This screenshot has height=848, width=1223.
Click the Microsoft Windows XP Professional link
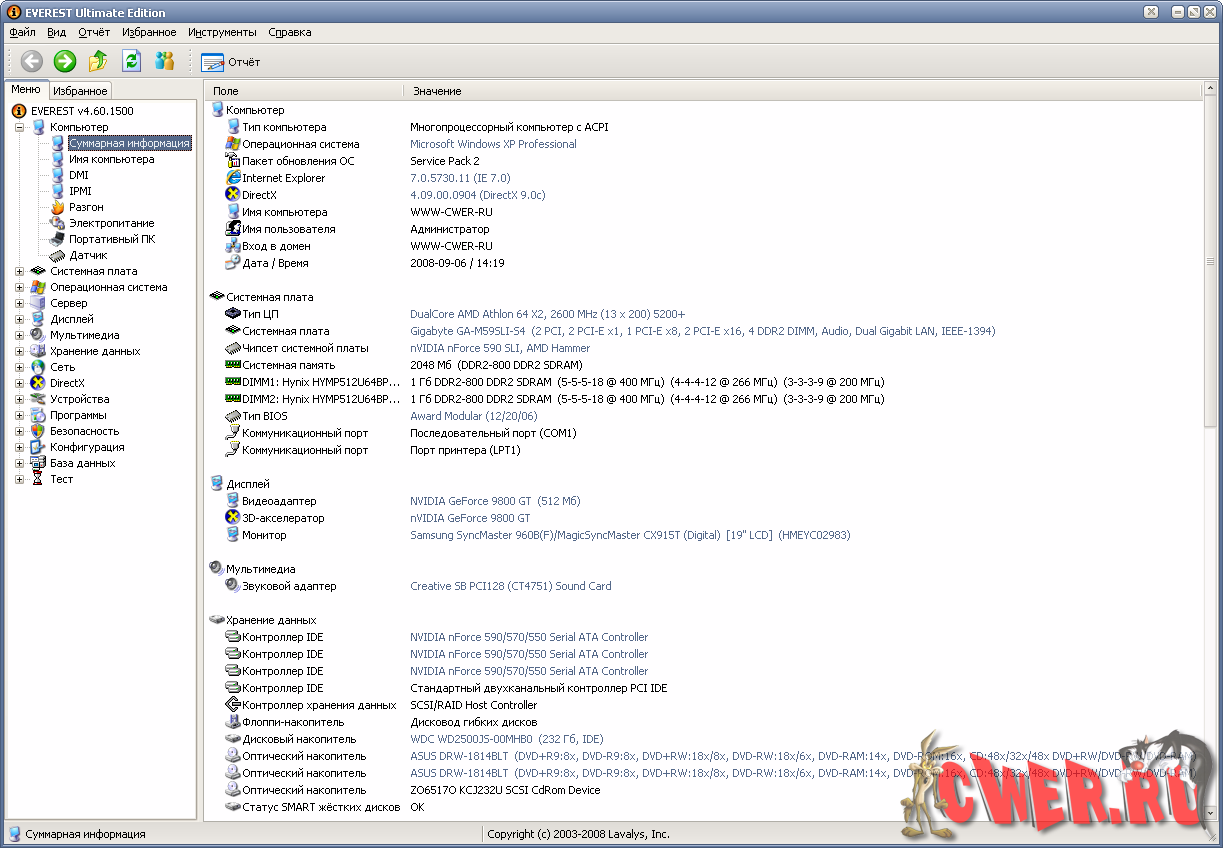point(493,144)
